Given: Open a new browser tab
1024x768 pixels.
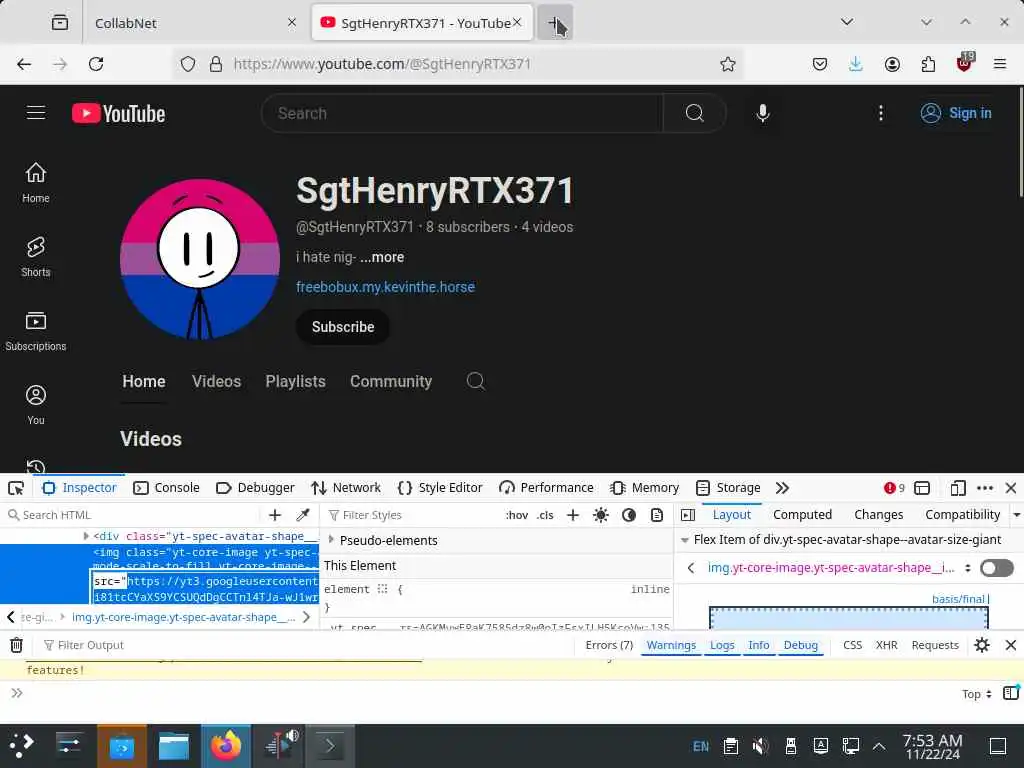Looking at the screenshot, I should 554,23.
